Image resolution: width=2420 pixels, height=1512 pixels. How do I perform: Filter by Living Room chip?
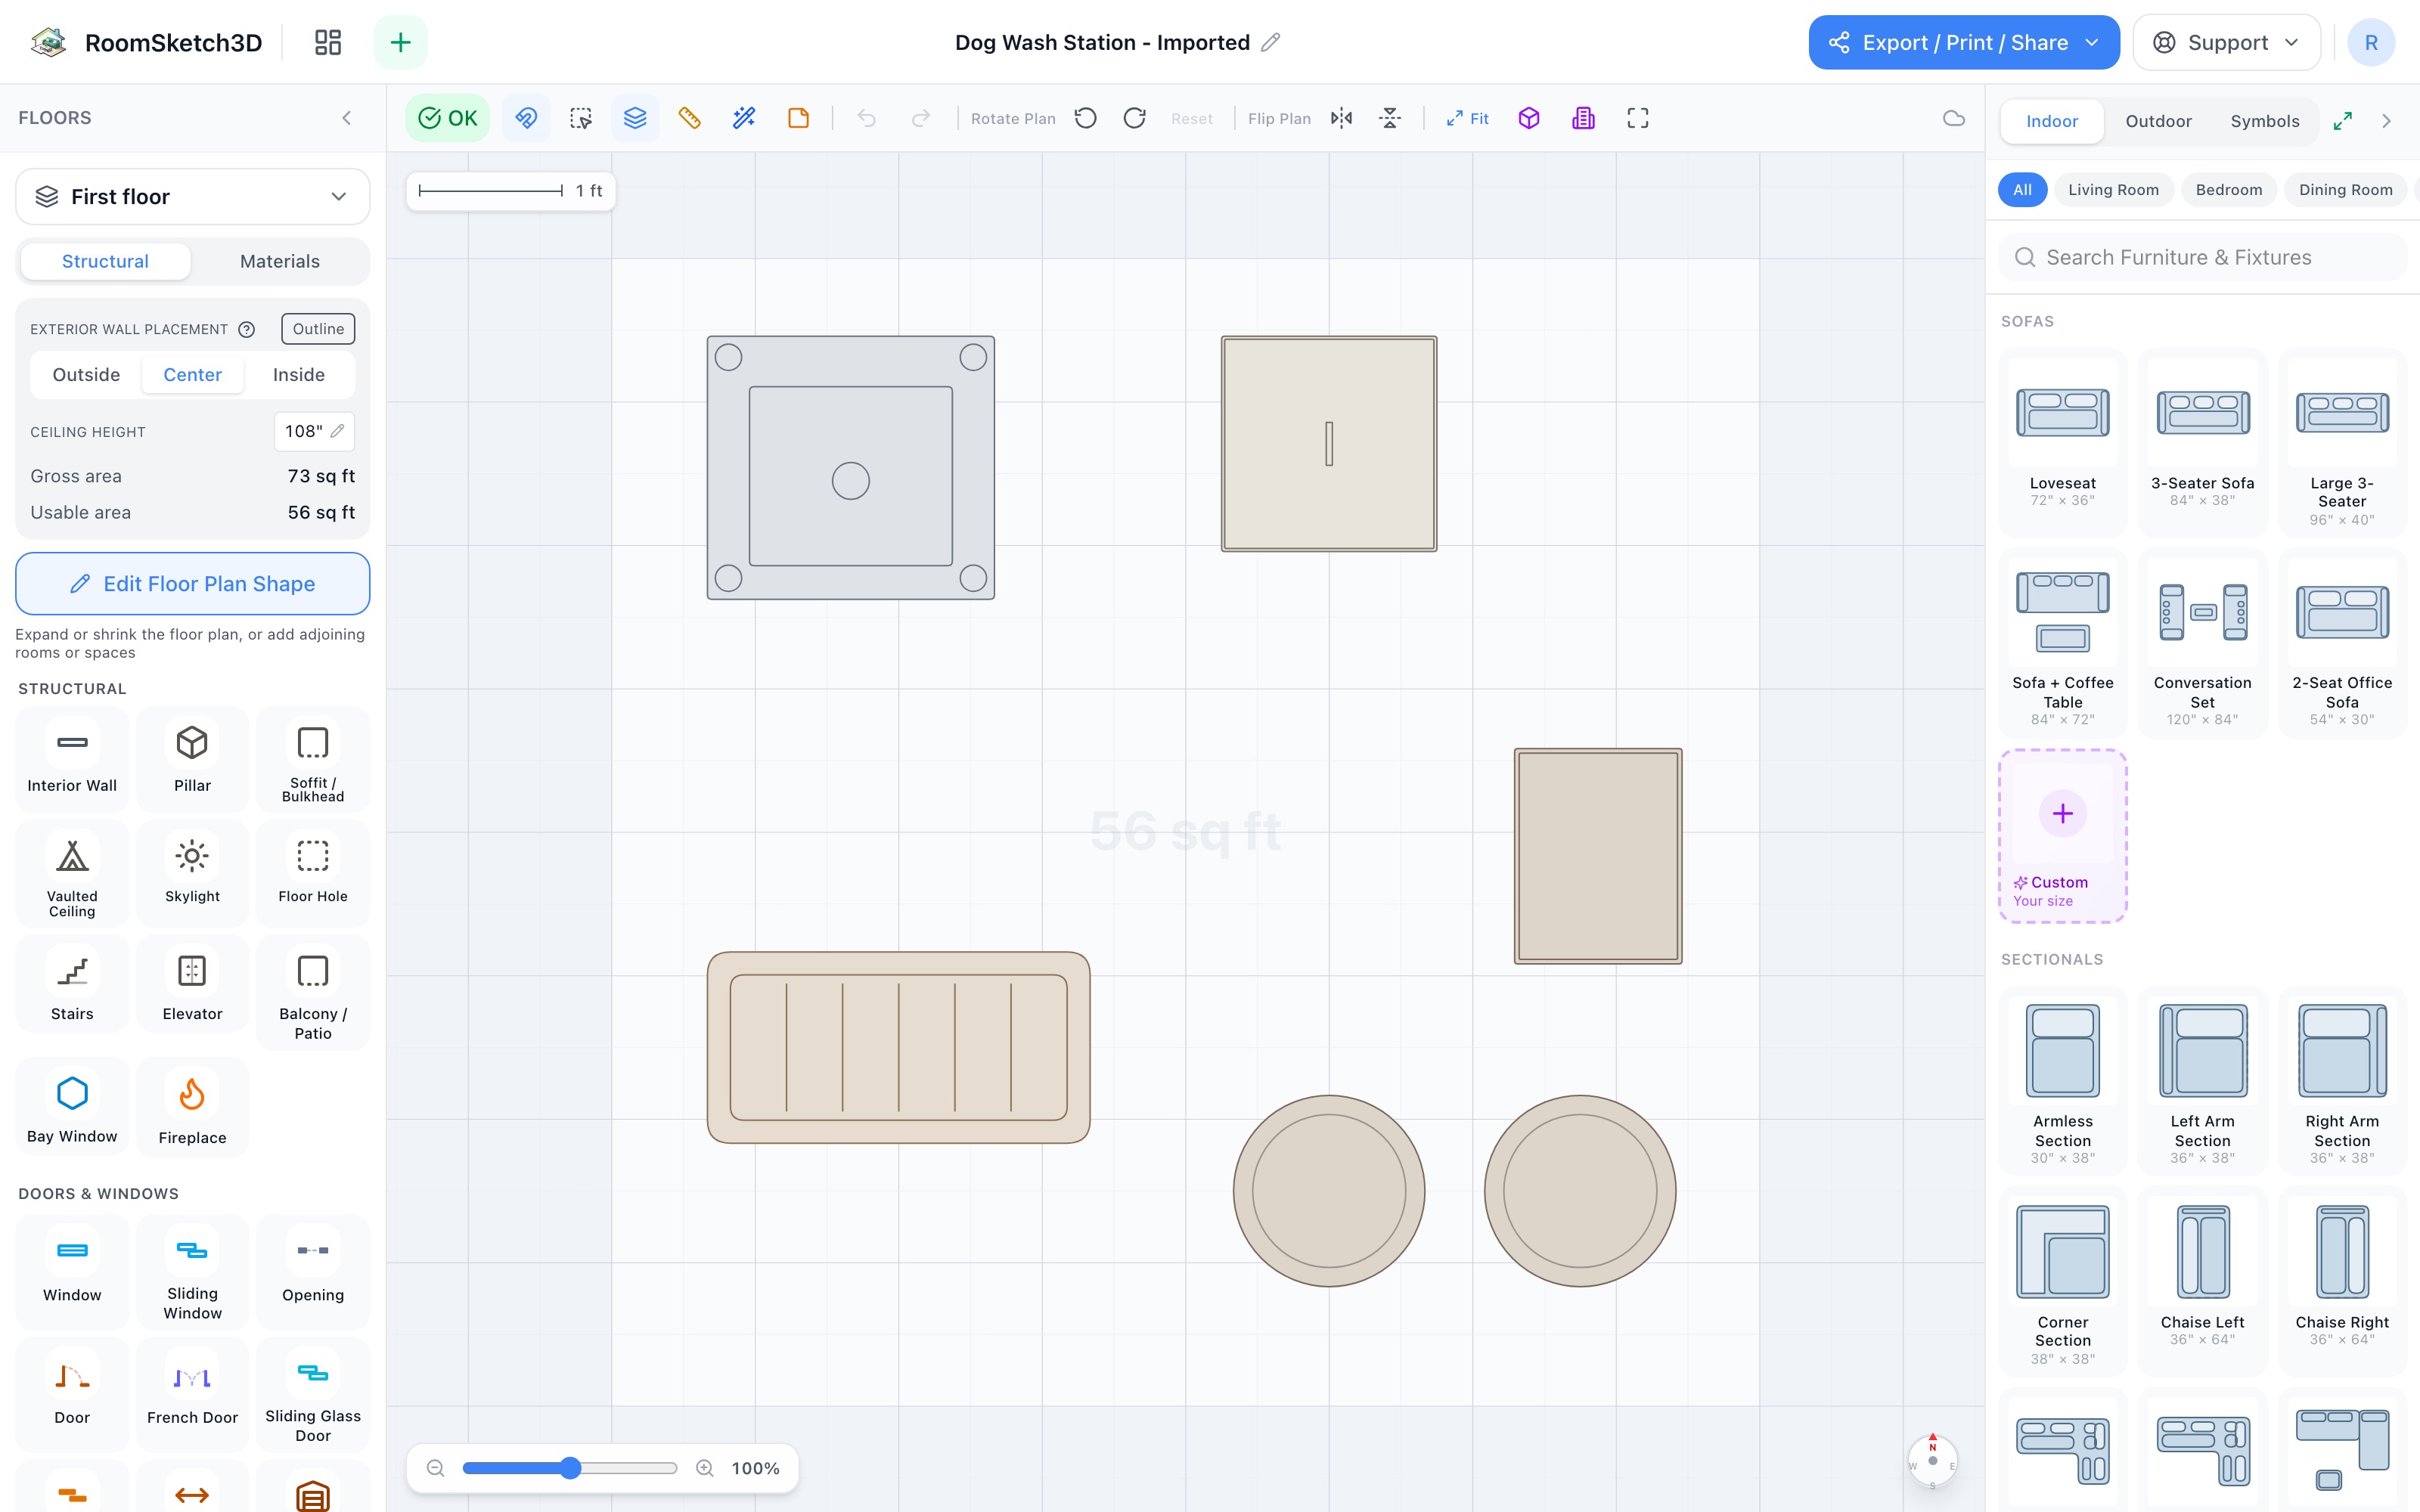2113,189
